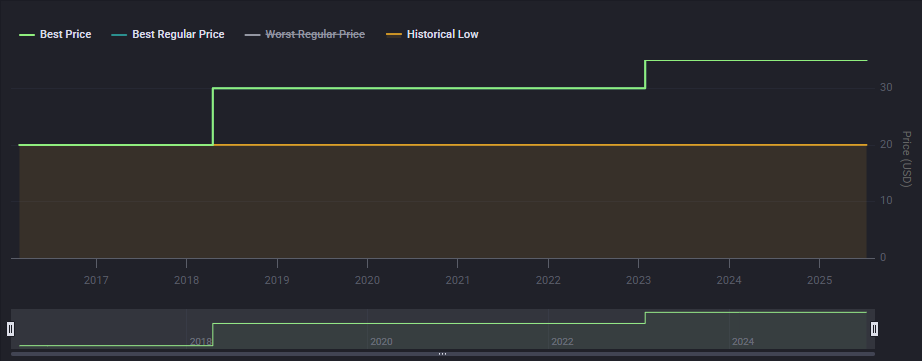Click the 2020 x-axis label on main chart
The width and height of the screenshot is (922, 361).
368,280
